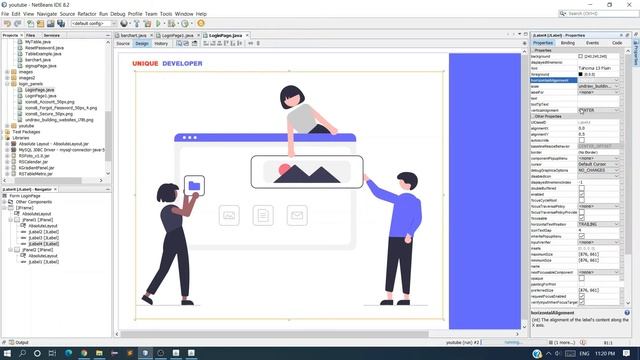Toggle the enabled property checkbox
The width and height of the screenshot is (640, 360).
[582, 194]
